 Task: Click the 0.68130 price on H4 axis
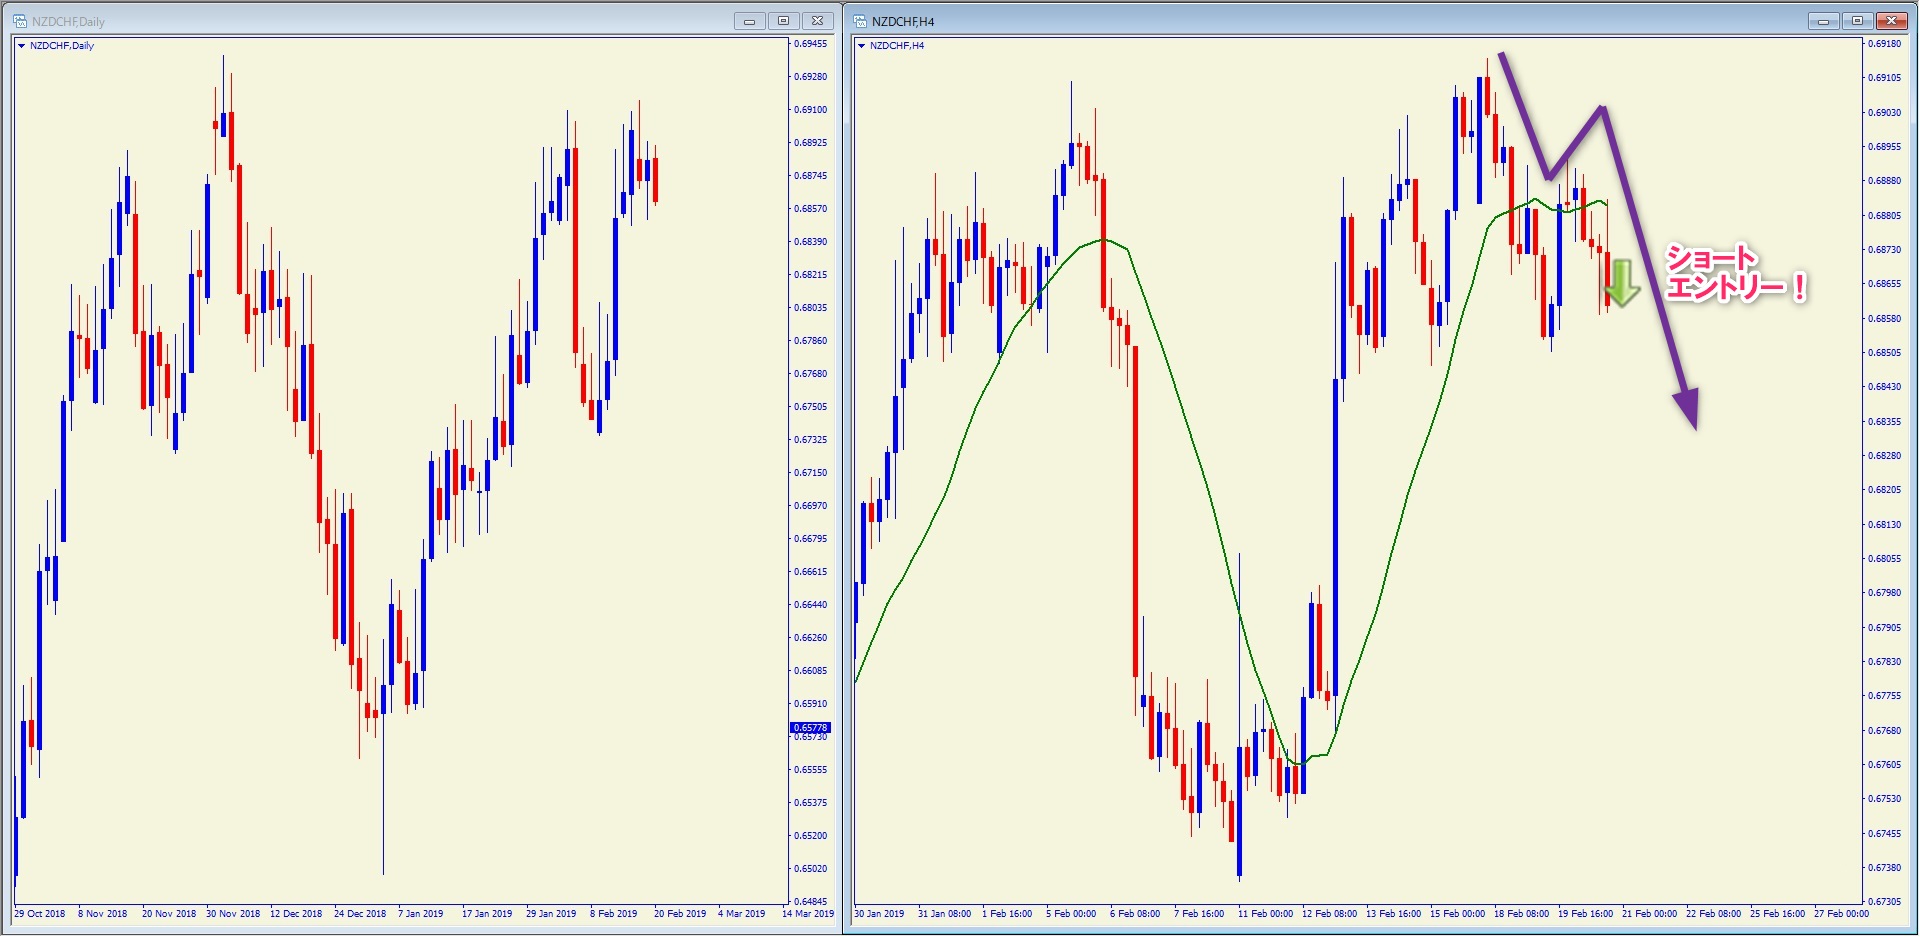1885,525
